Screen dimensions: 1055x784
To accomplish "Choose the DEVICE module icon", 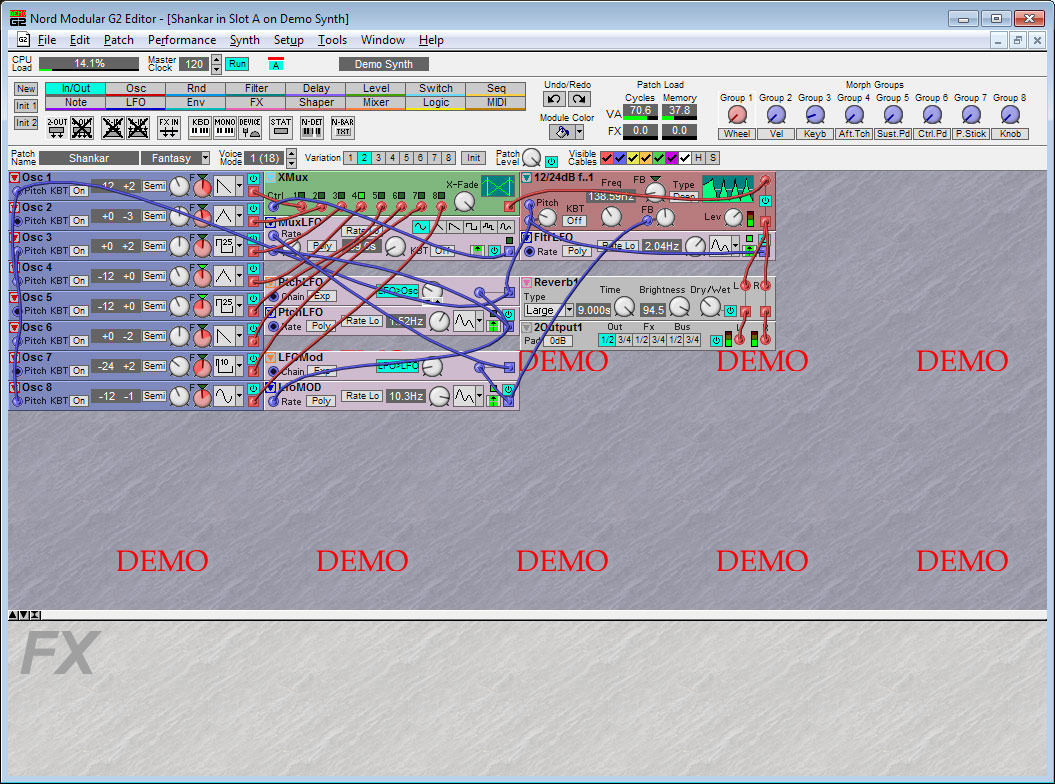I will (250, 127).
